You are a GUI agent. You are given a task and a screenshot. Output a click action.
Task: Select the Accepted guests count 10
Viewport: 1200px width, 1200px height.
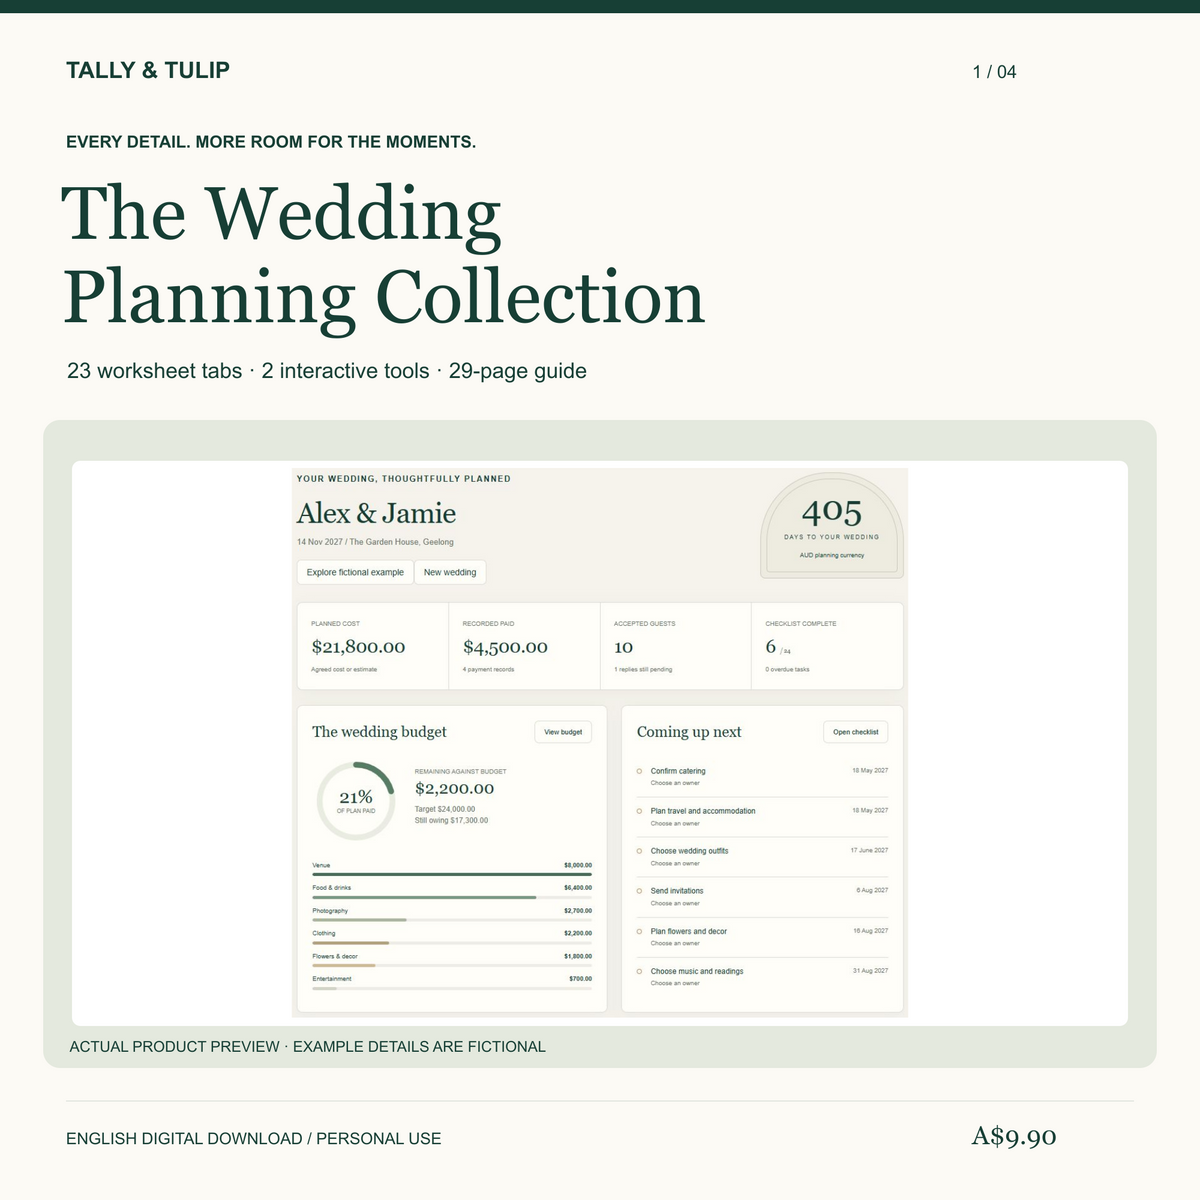click(623, 647)
